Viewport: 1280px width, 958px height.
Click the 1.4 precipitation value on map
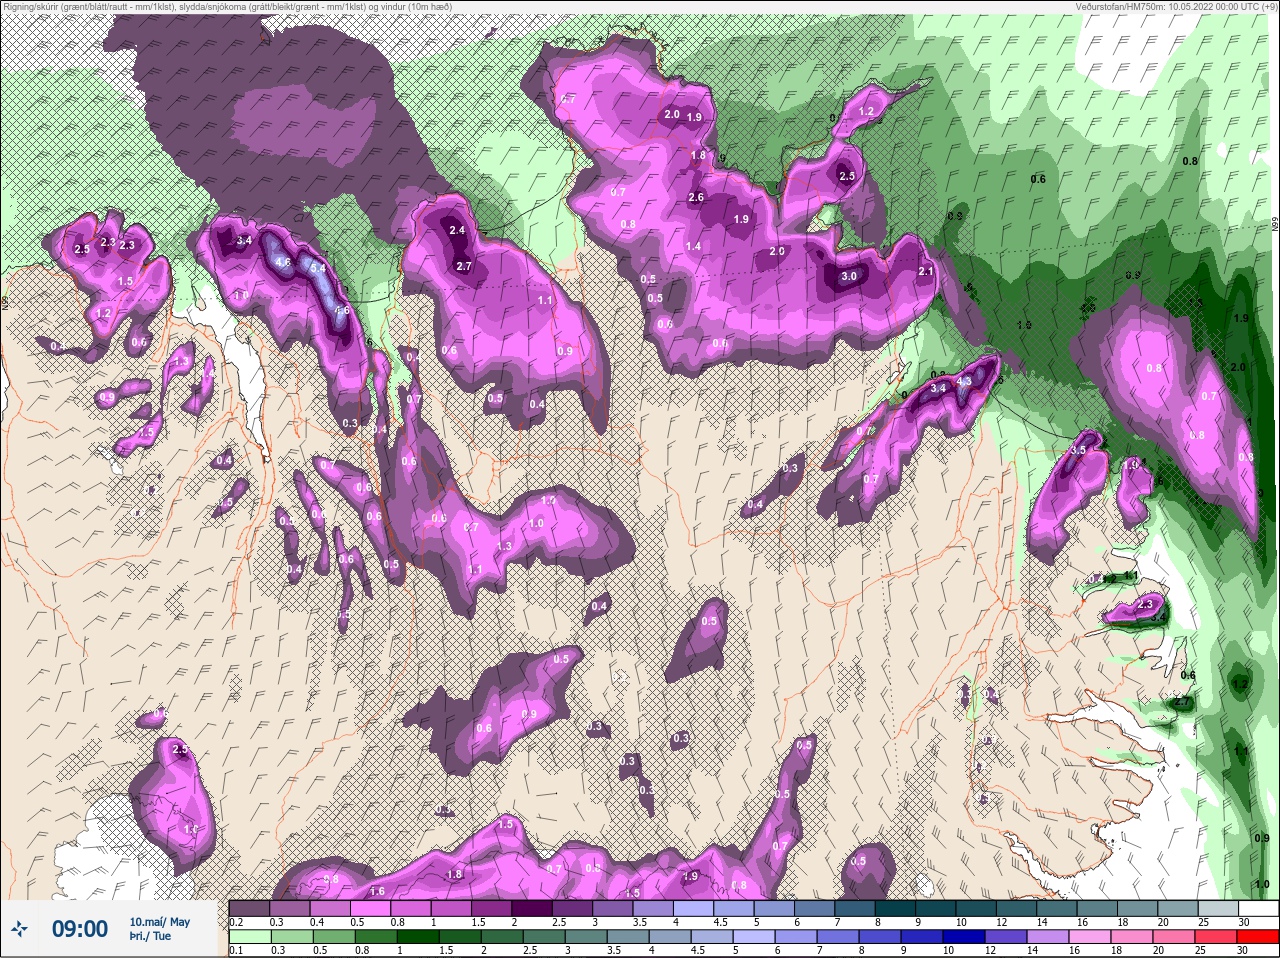[x=693, y=246]
